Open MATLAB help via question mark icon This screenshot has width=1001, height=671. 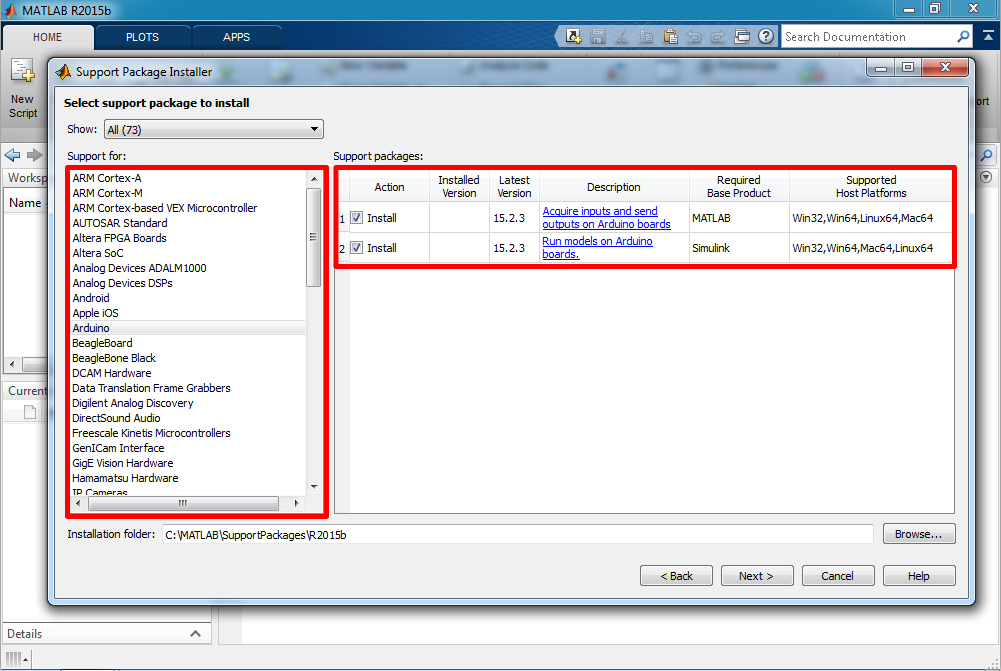click(x=766, y=36)
